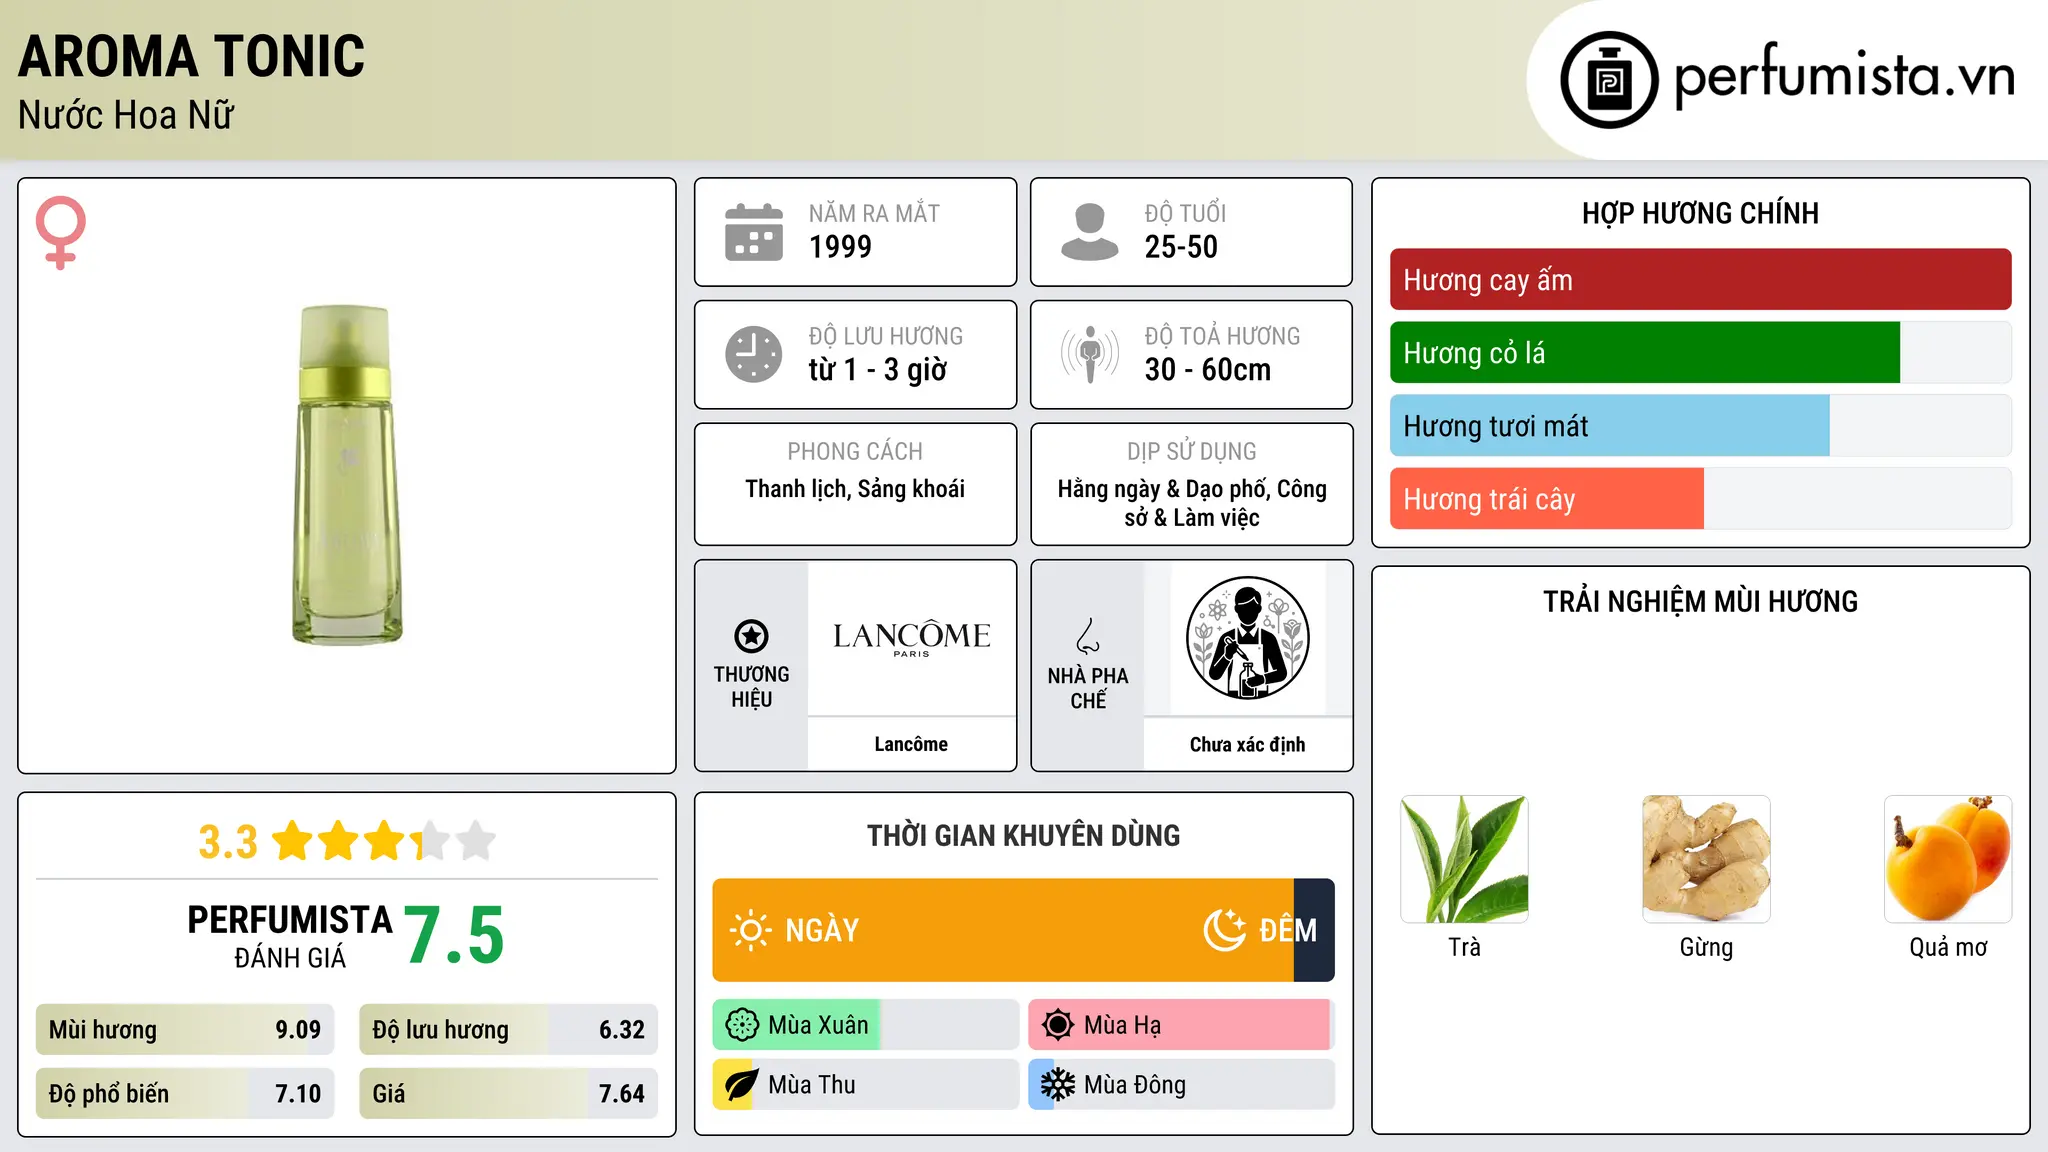Click the AROMA TONIC title

pyautogui.click(x=192, y=56)
